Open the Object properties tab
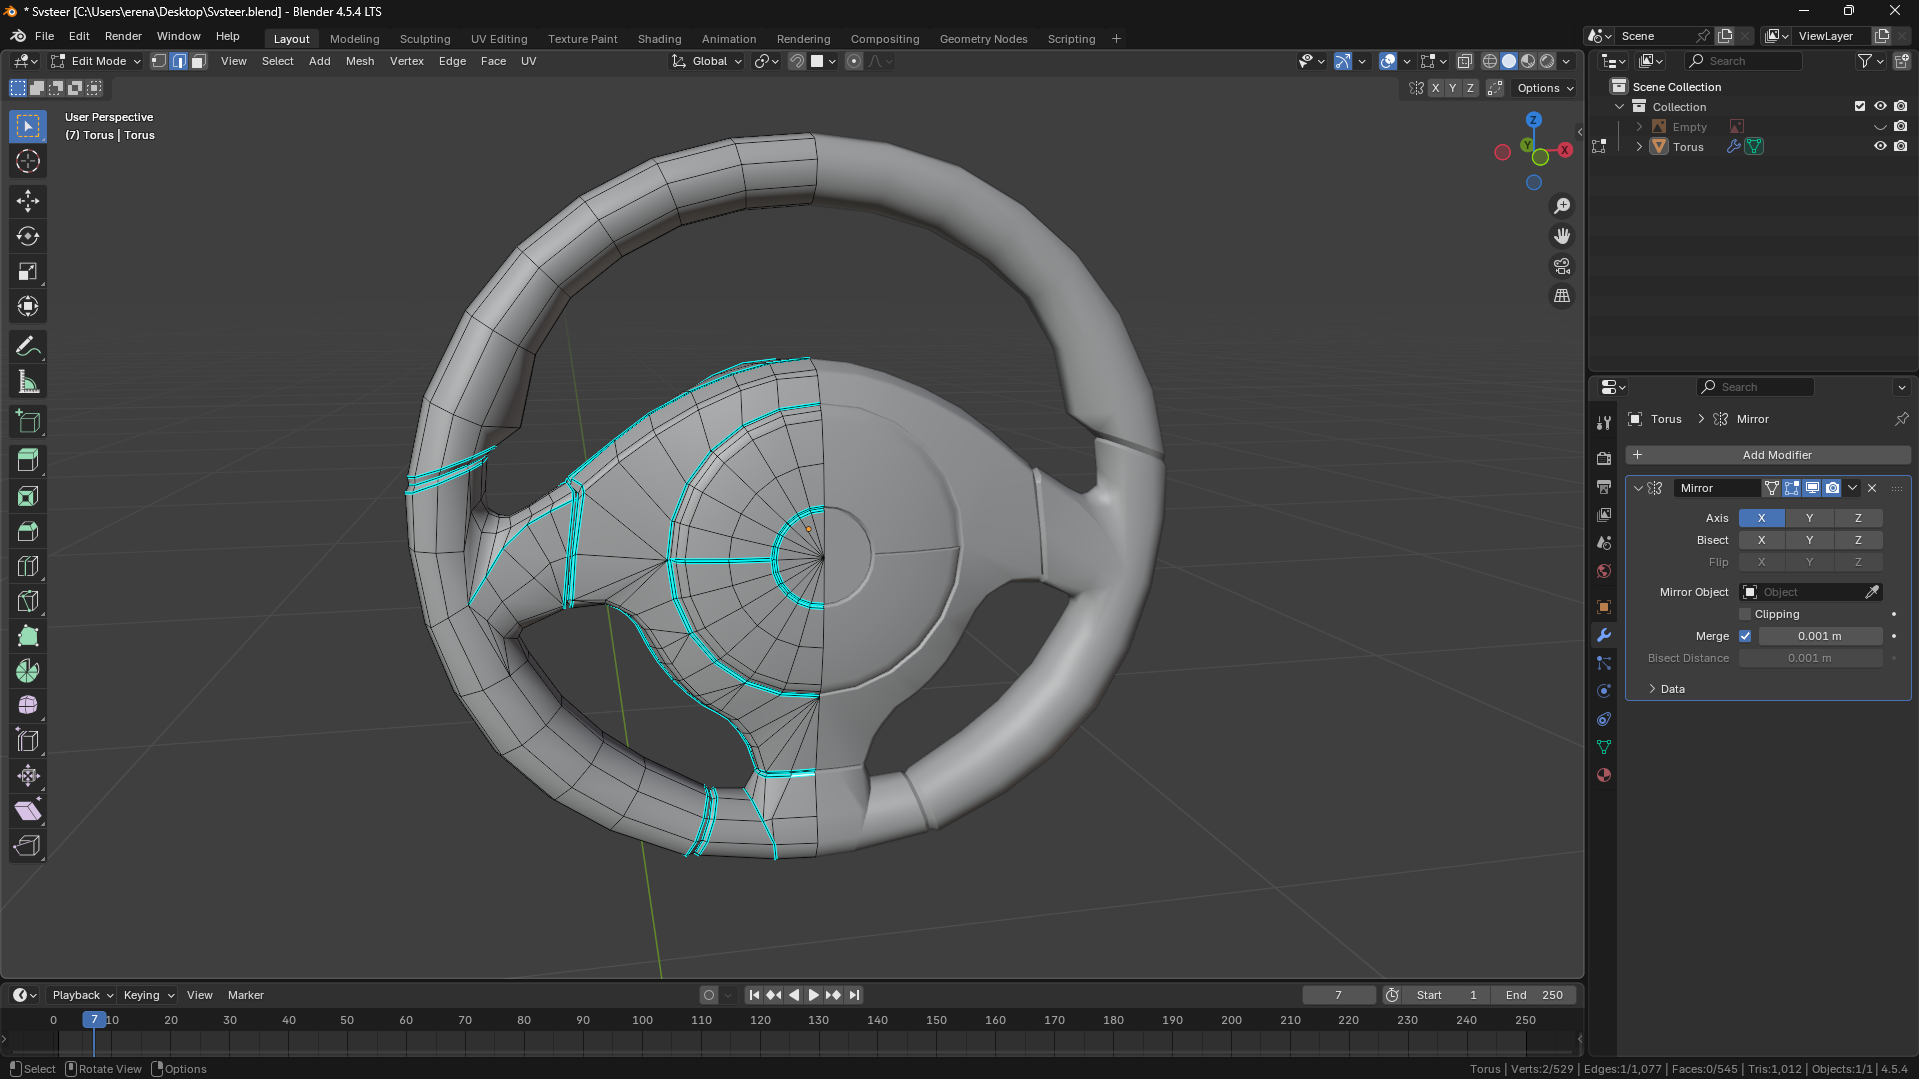 point(1604,607)
